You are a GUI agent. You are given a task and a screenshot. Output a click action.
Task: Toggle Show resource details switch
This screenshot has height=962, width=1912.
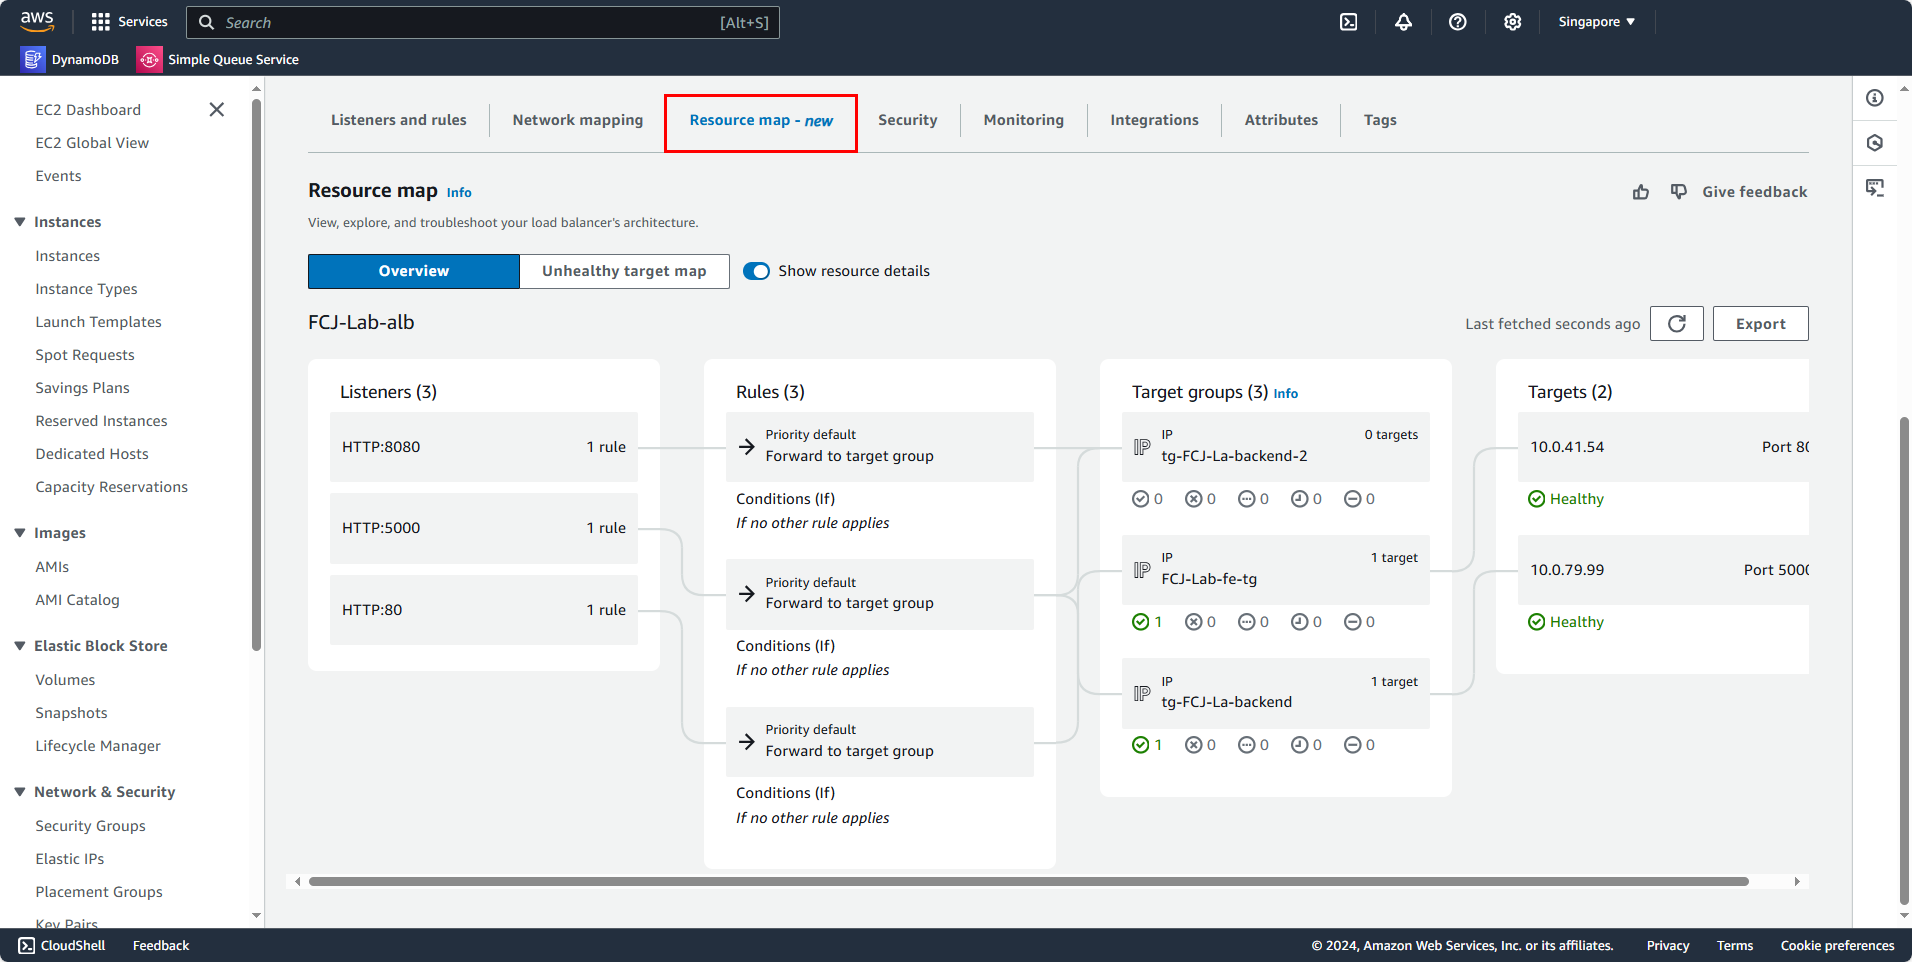pyautogui.click(x=756, y=271)
